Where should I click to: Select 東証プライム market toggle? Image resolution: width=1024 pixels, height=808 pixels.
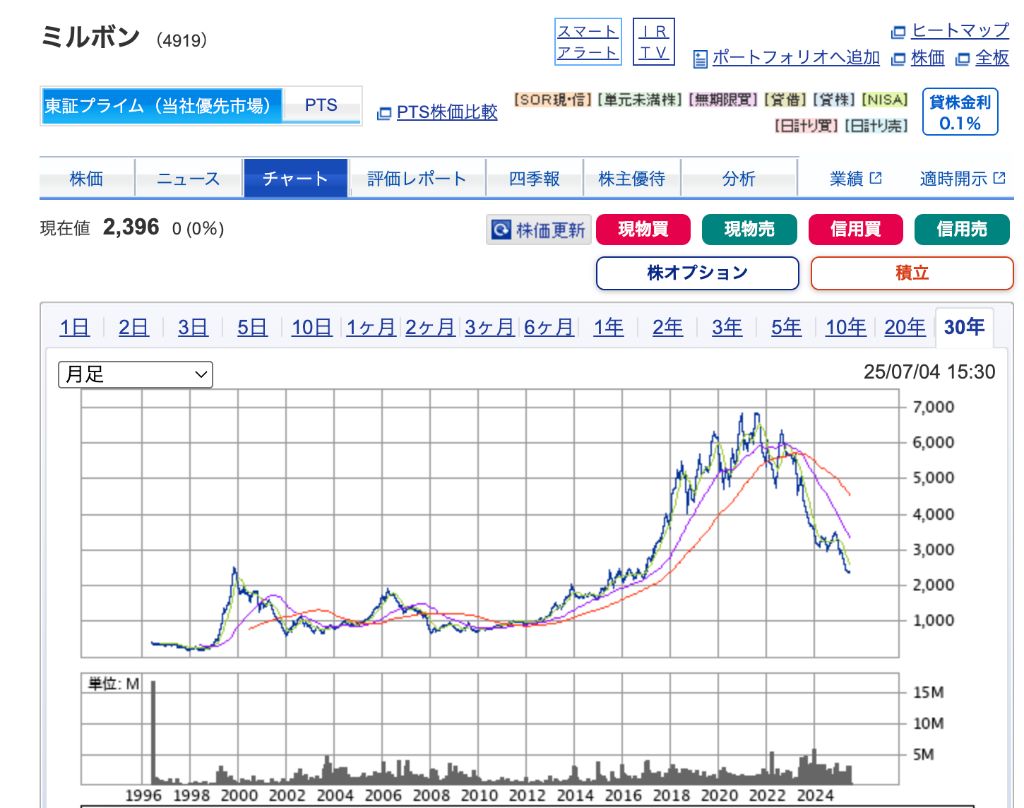click(161, 105)
